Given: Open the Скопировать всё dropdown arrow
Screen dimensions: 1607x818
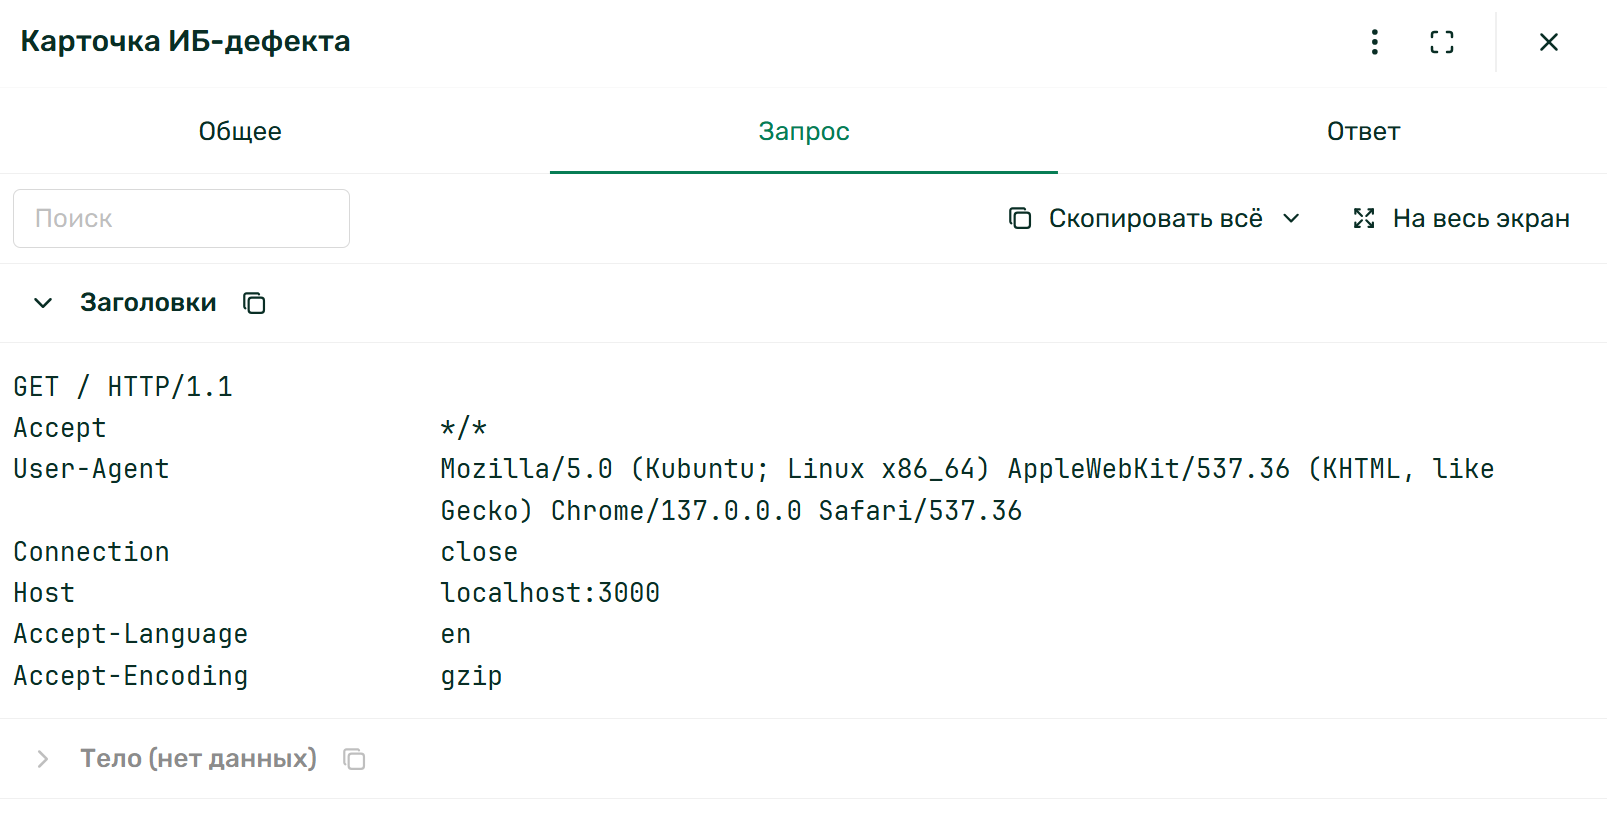Looking at the screenshot, I should (1291, 218).
